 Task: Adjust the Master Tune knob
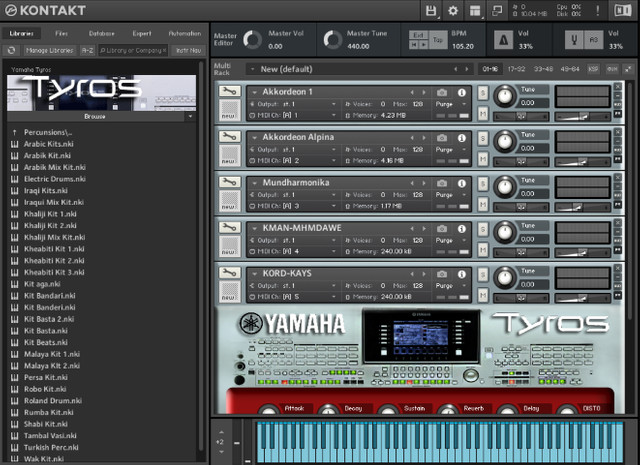tap(333, 40)
